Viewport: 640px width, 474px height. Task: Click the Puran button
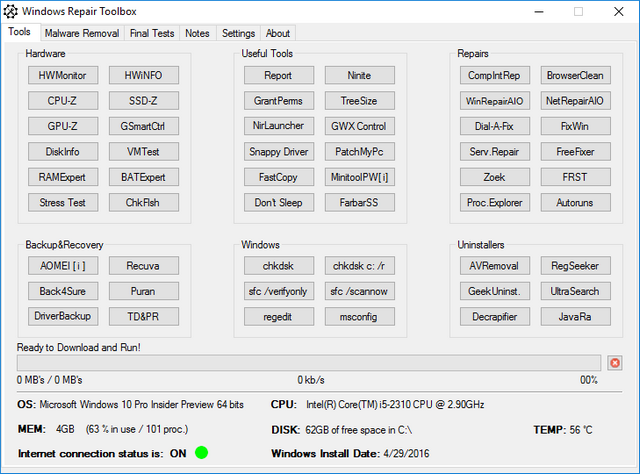[144, 291]
